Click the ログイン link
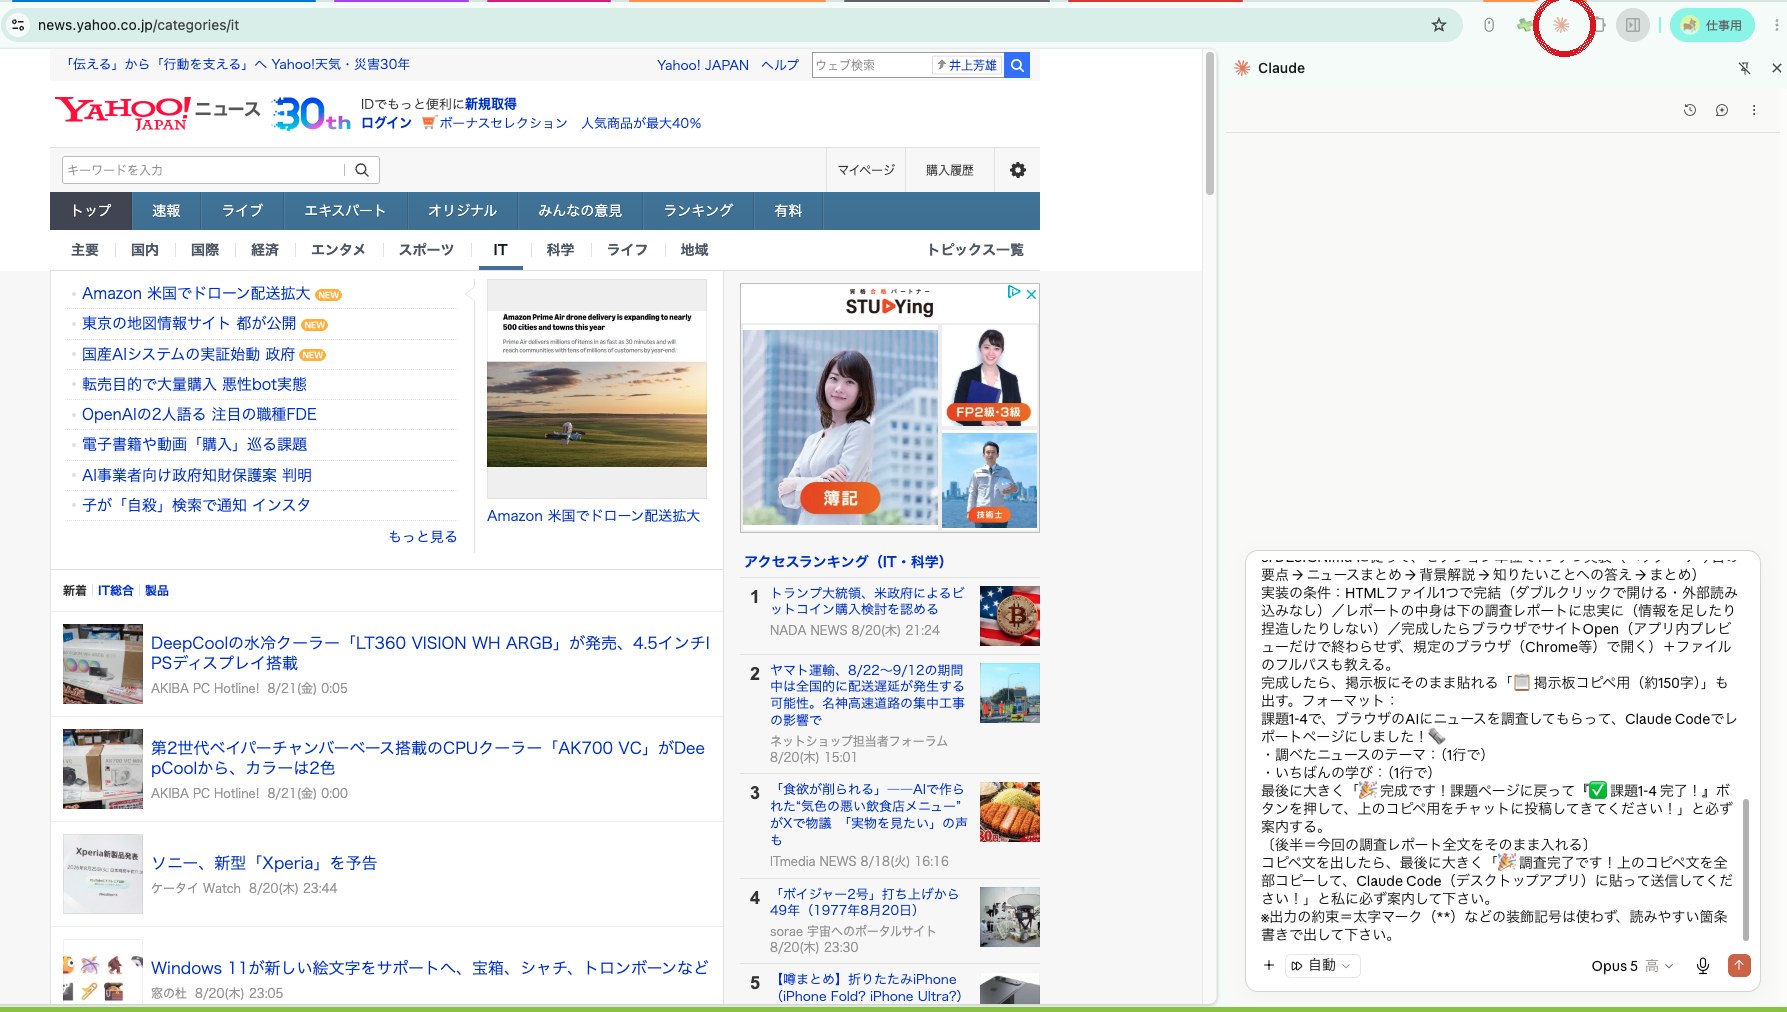Viewport: 1787px width, 1012px height. [386, 123]
